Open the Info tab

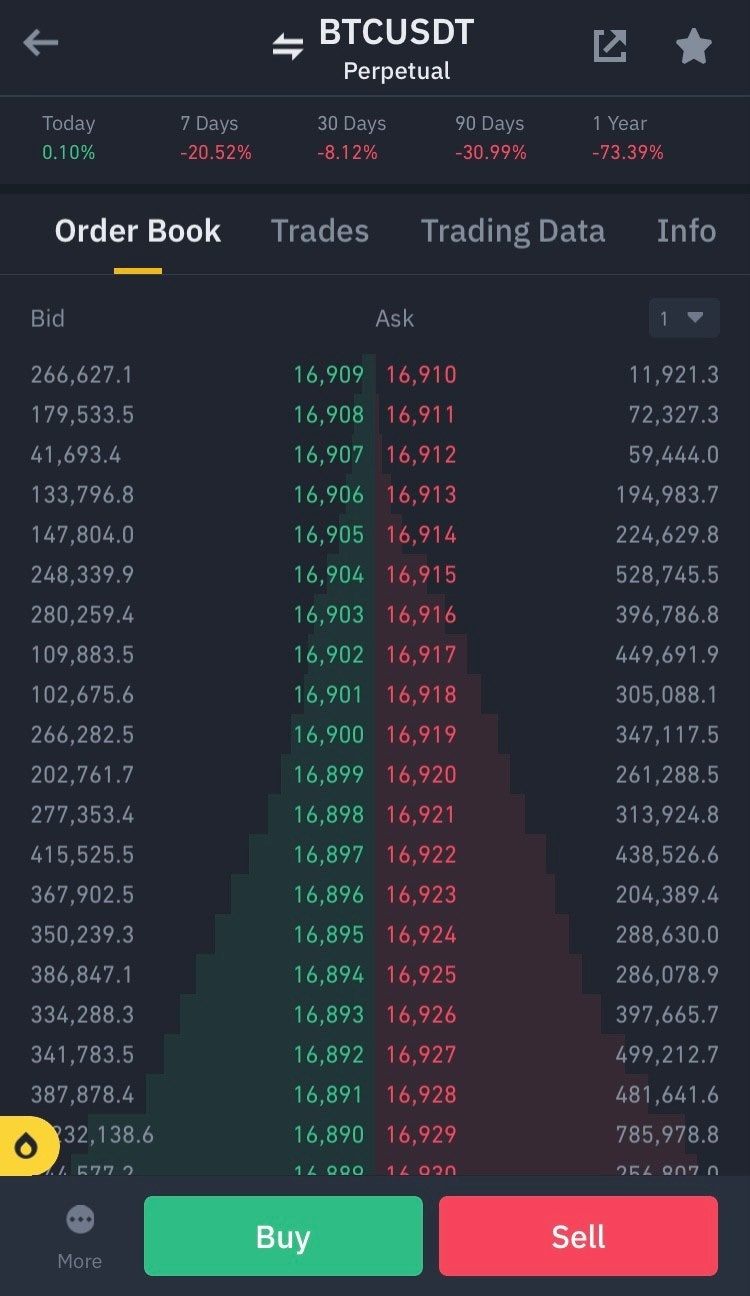point(686,231)
